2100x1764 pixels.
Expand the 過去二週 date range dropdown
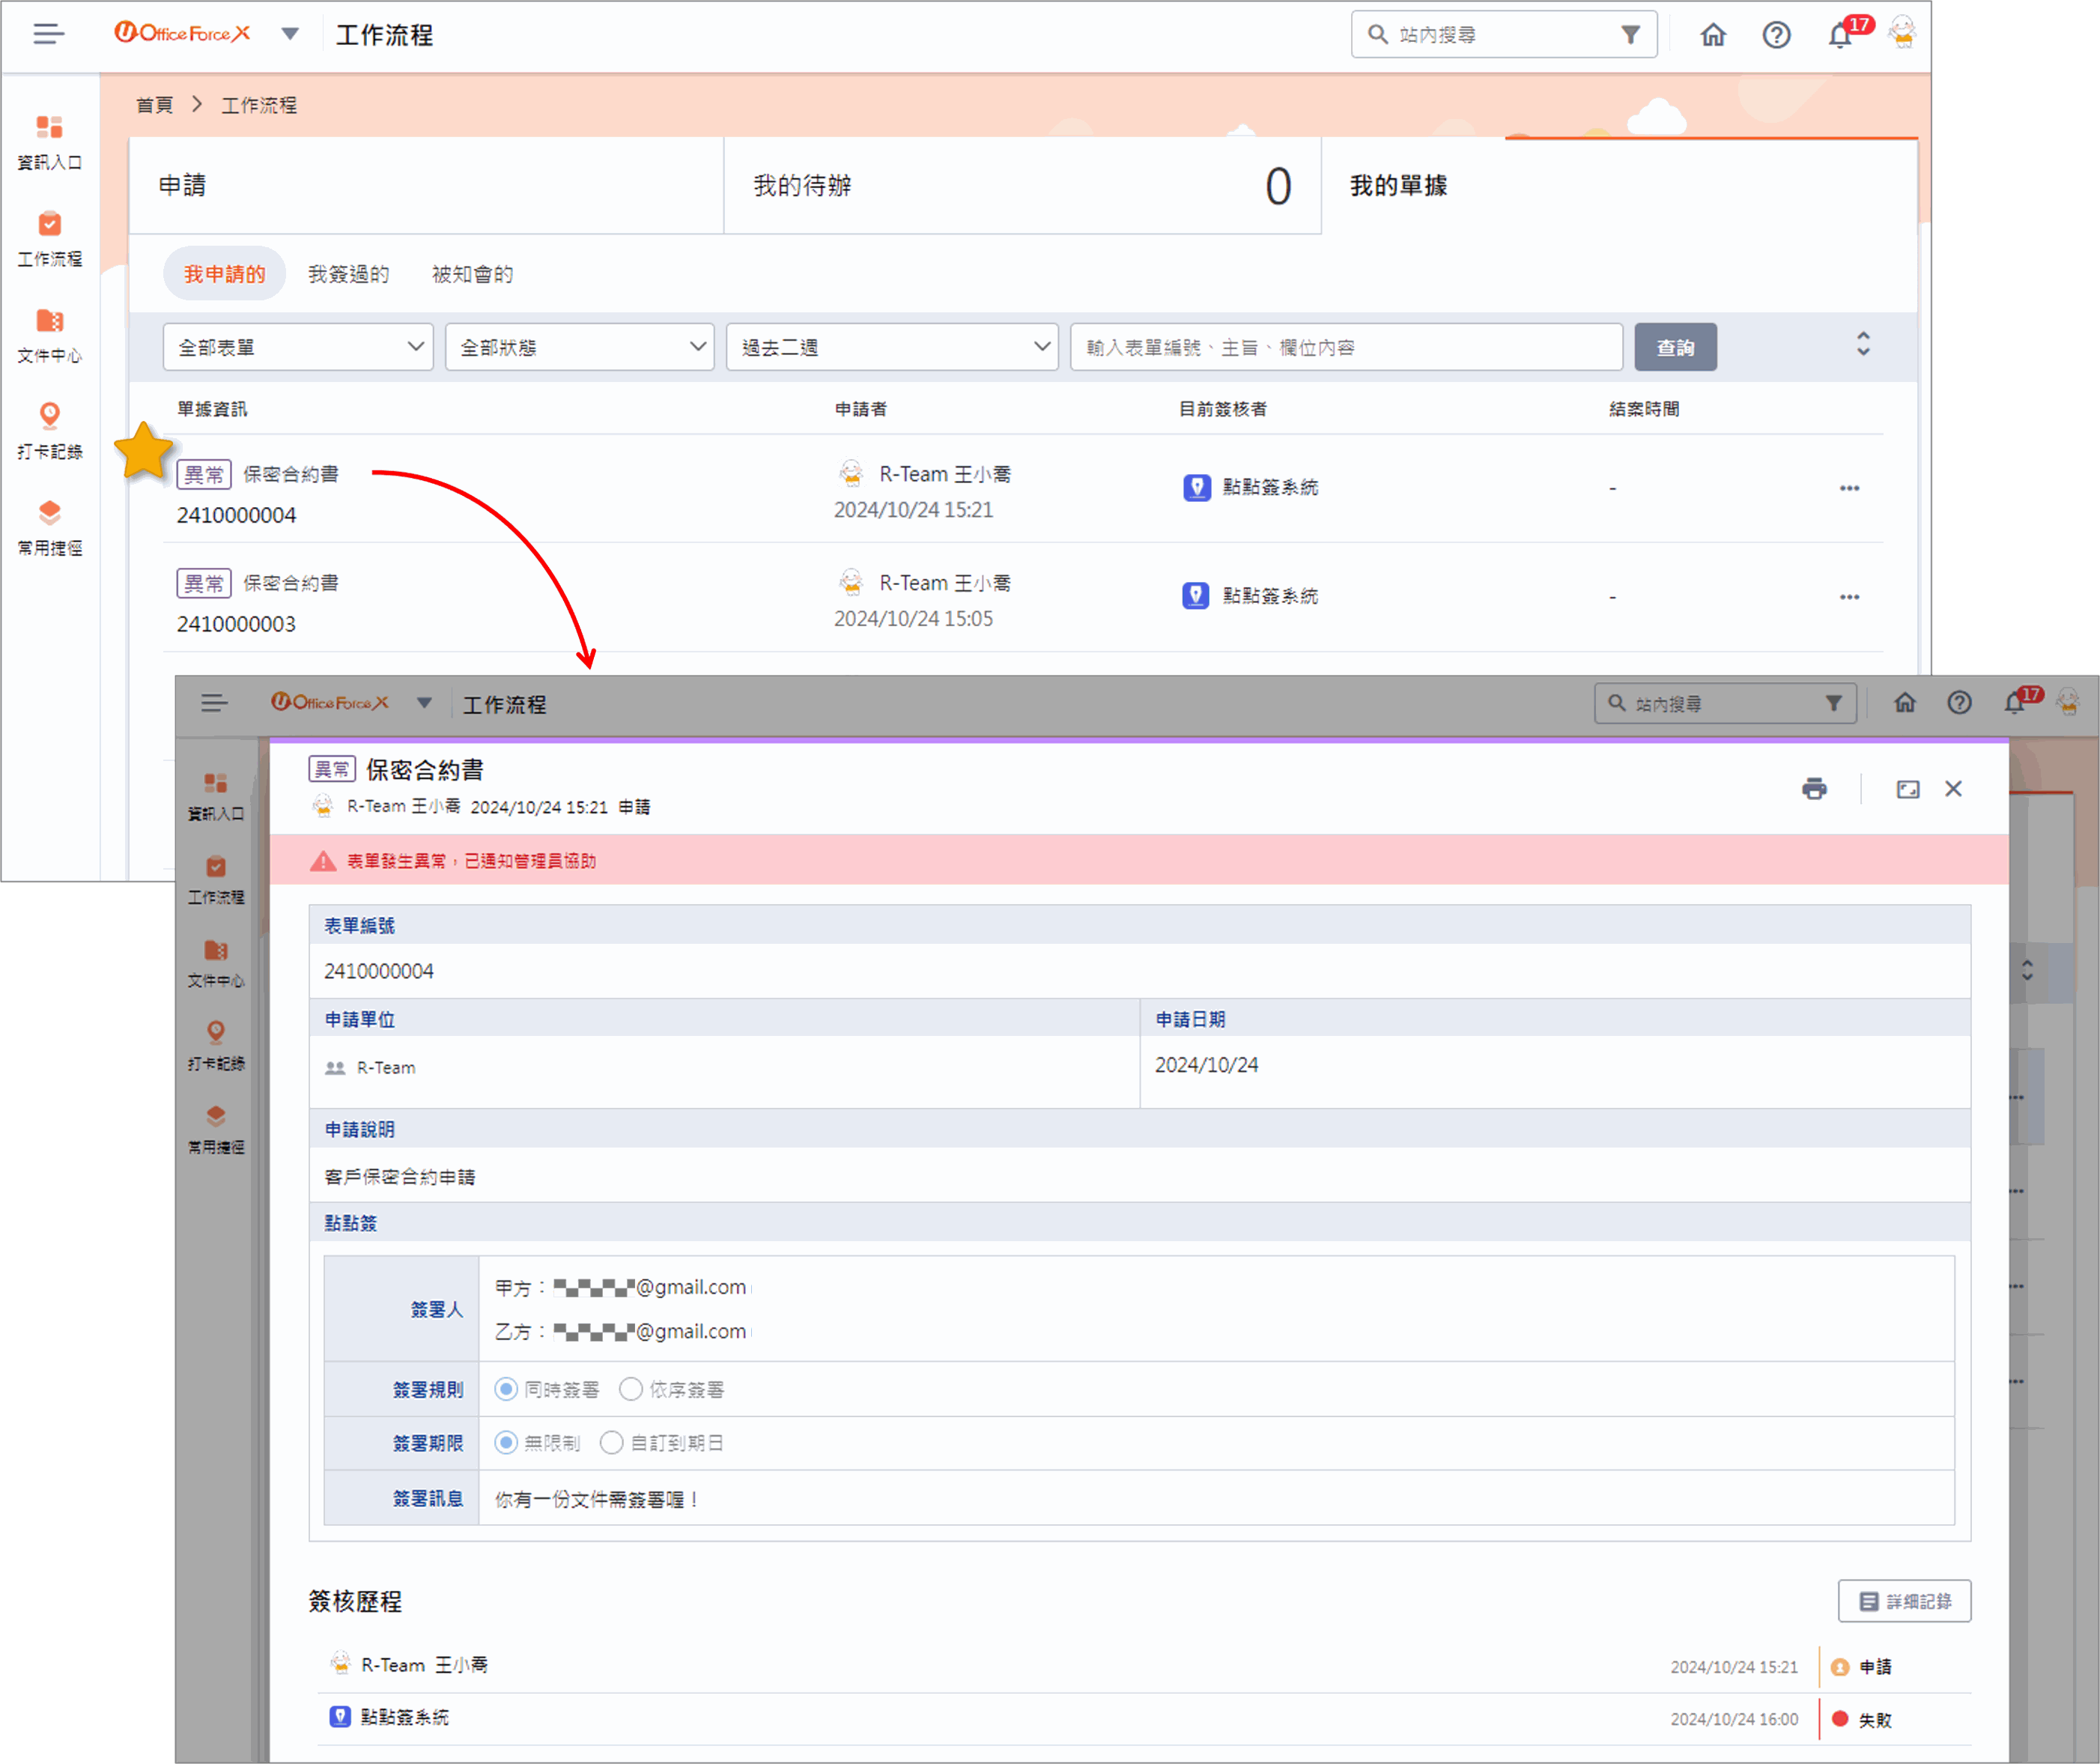(892, 347)
